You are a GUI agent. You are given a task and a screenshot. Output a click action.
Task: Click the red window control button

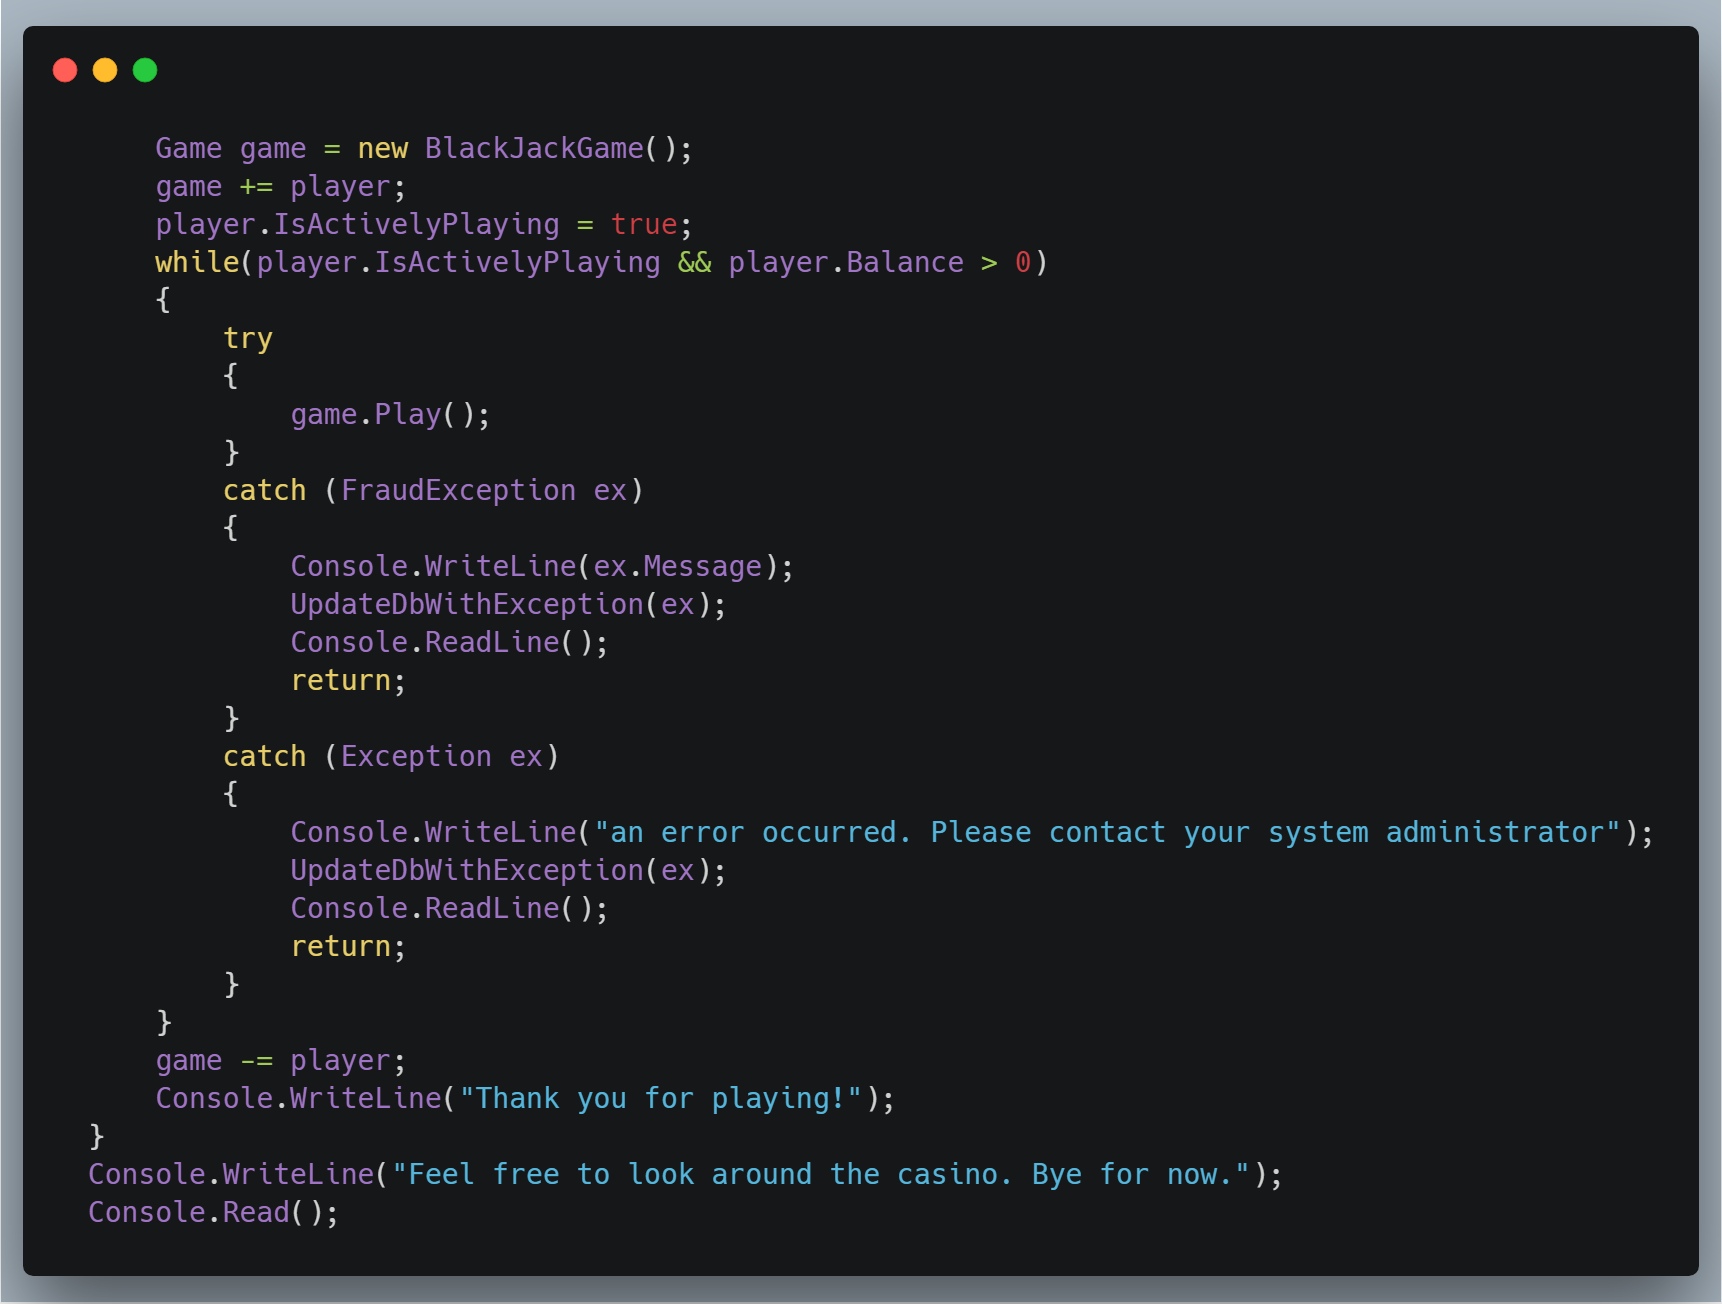pyautogui.click(x=65, y=70)
